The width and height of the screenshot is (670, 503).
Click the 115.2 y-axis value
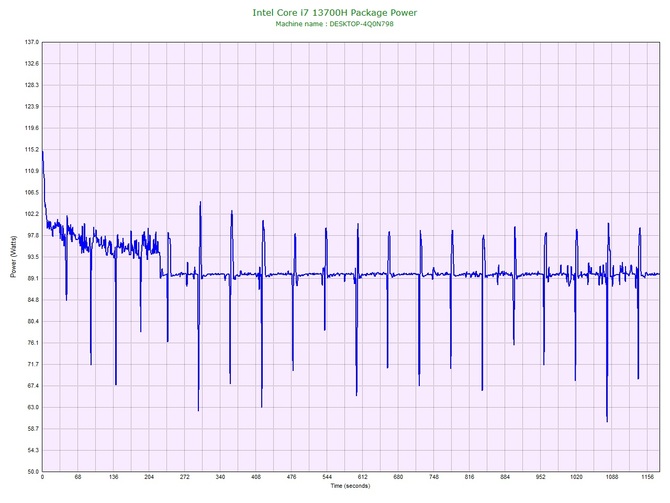coord(32,150)
